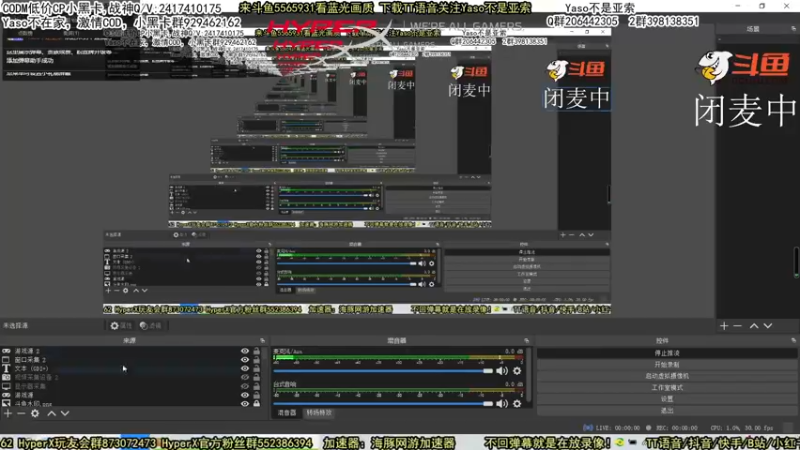This screenshot has height=450, width=800.
Task: Click the REC status dot
Action: click(648, 428)
